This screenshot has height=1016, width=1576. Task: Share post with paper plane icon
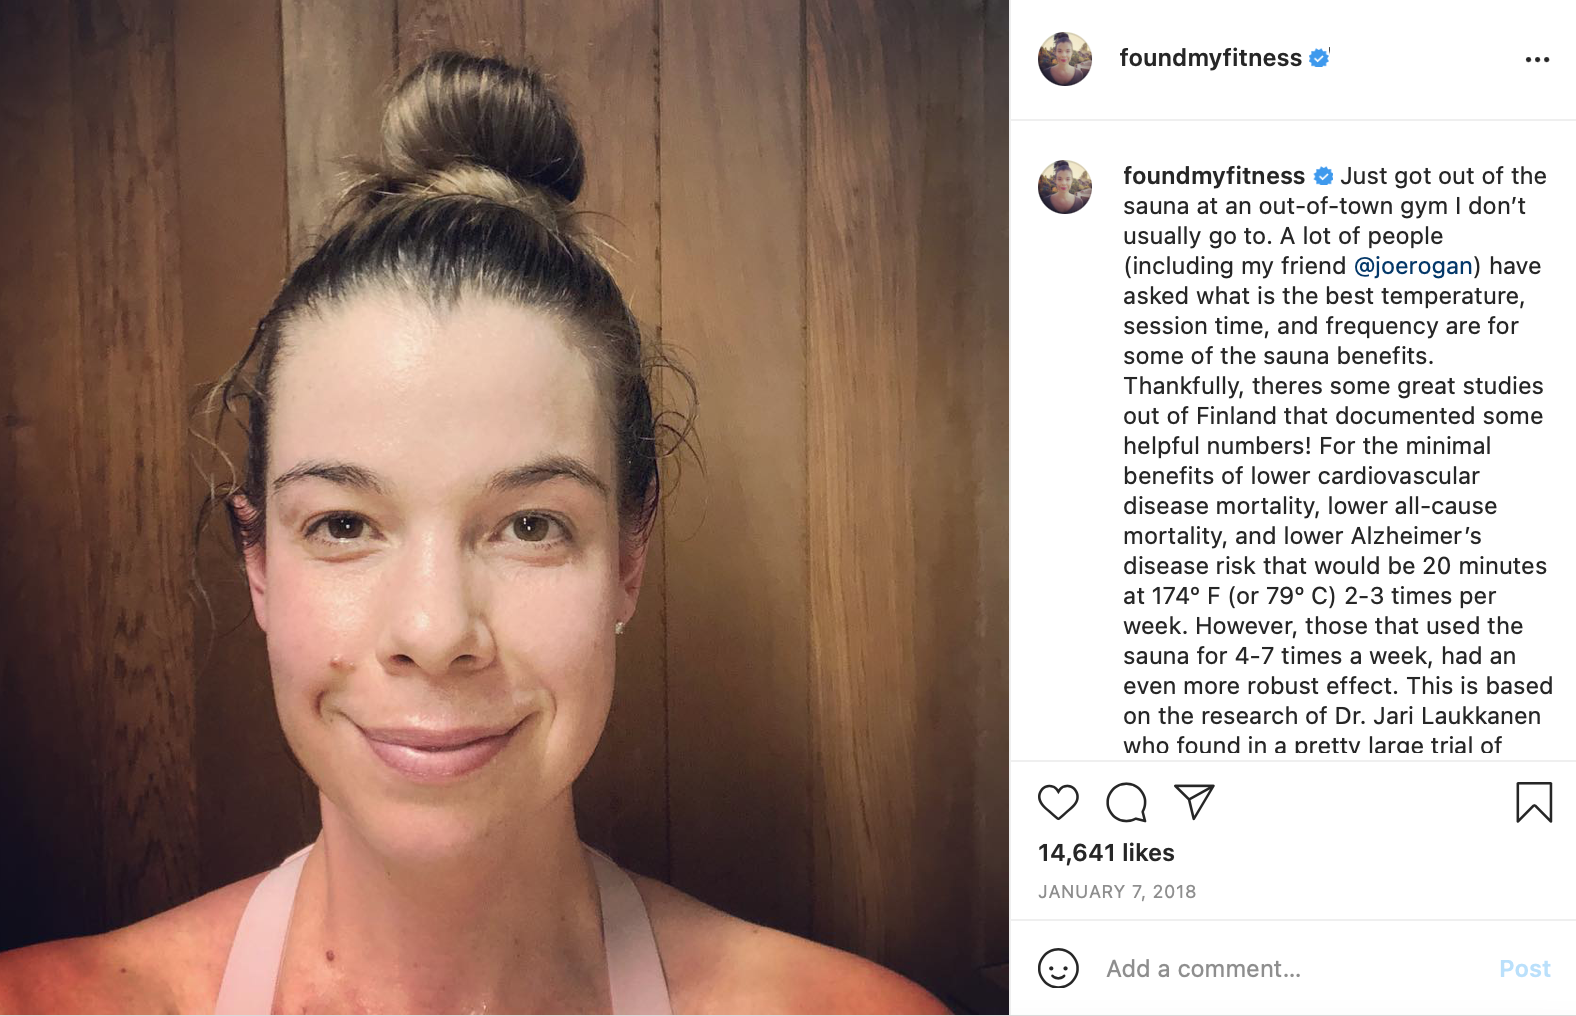[1194, 802]
